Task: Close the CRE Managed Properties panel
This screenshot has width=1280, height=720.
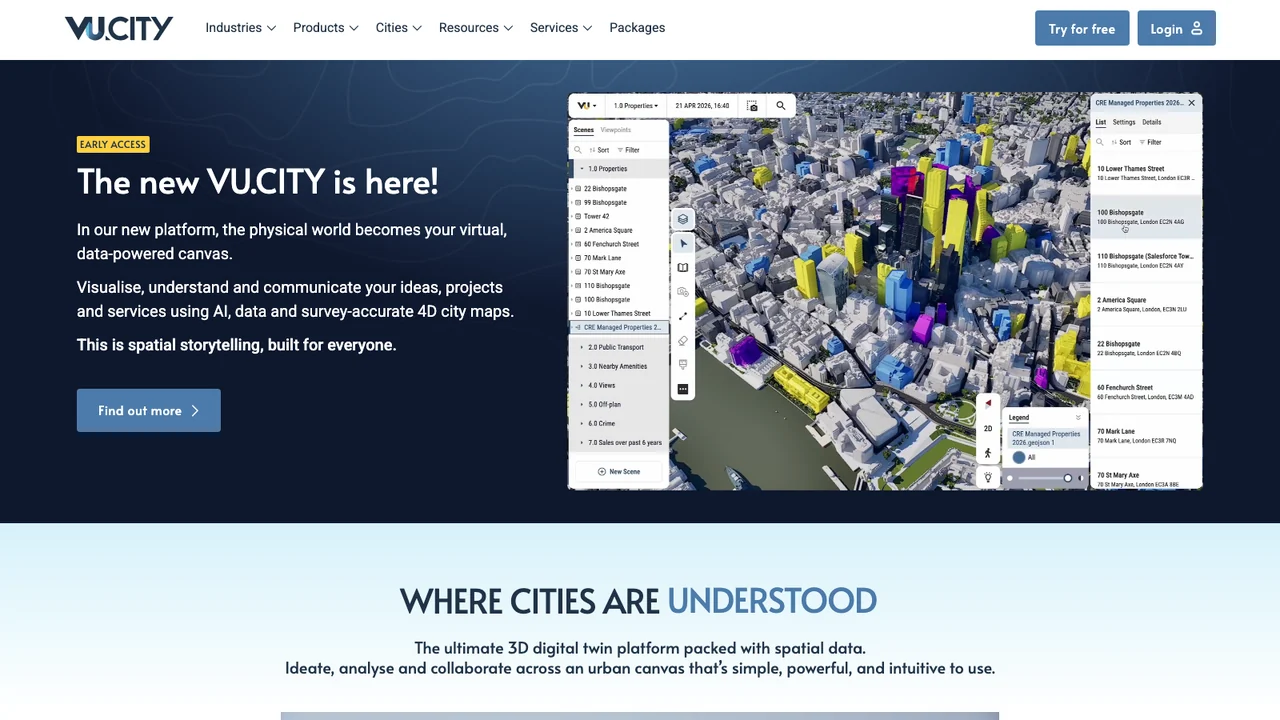Action: pyautogui.click(x=1191, y=103)
